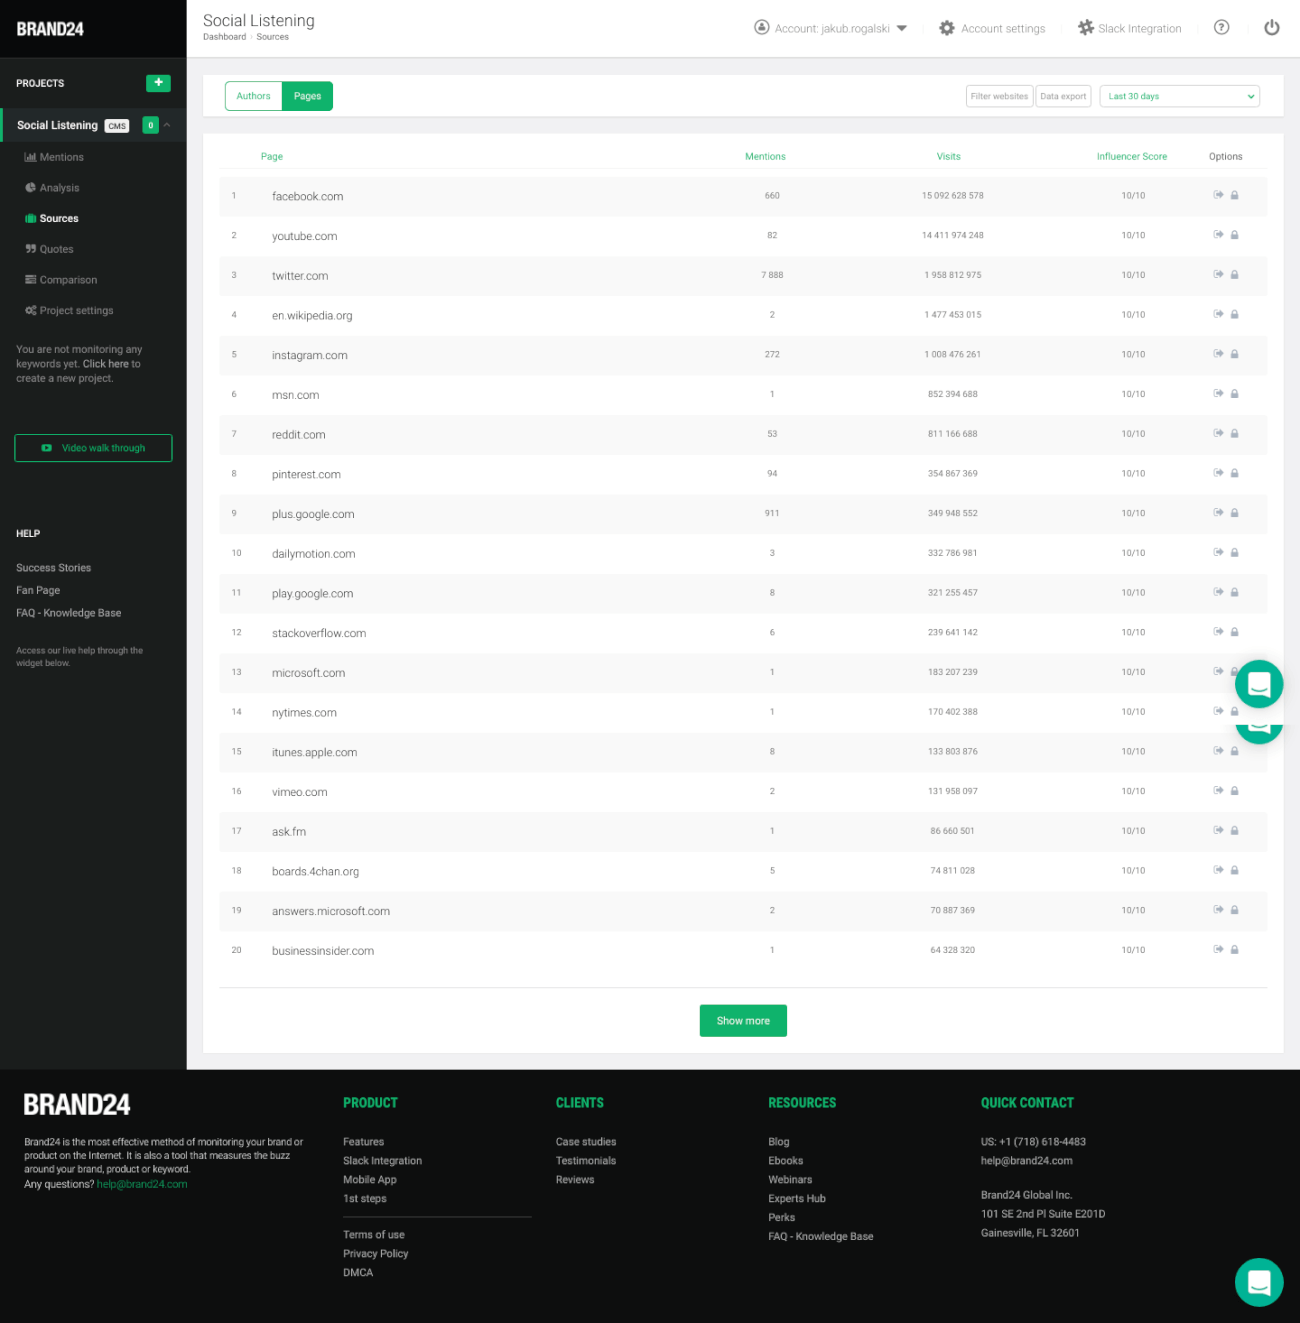Sort table by Visits column header
1300x1323 pixels.
coord(948,156)
